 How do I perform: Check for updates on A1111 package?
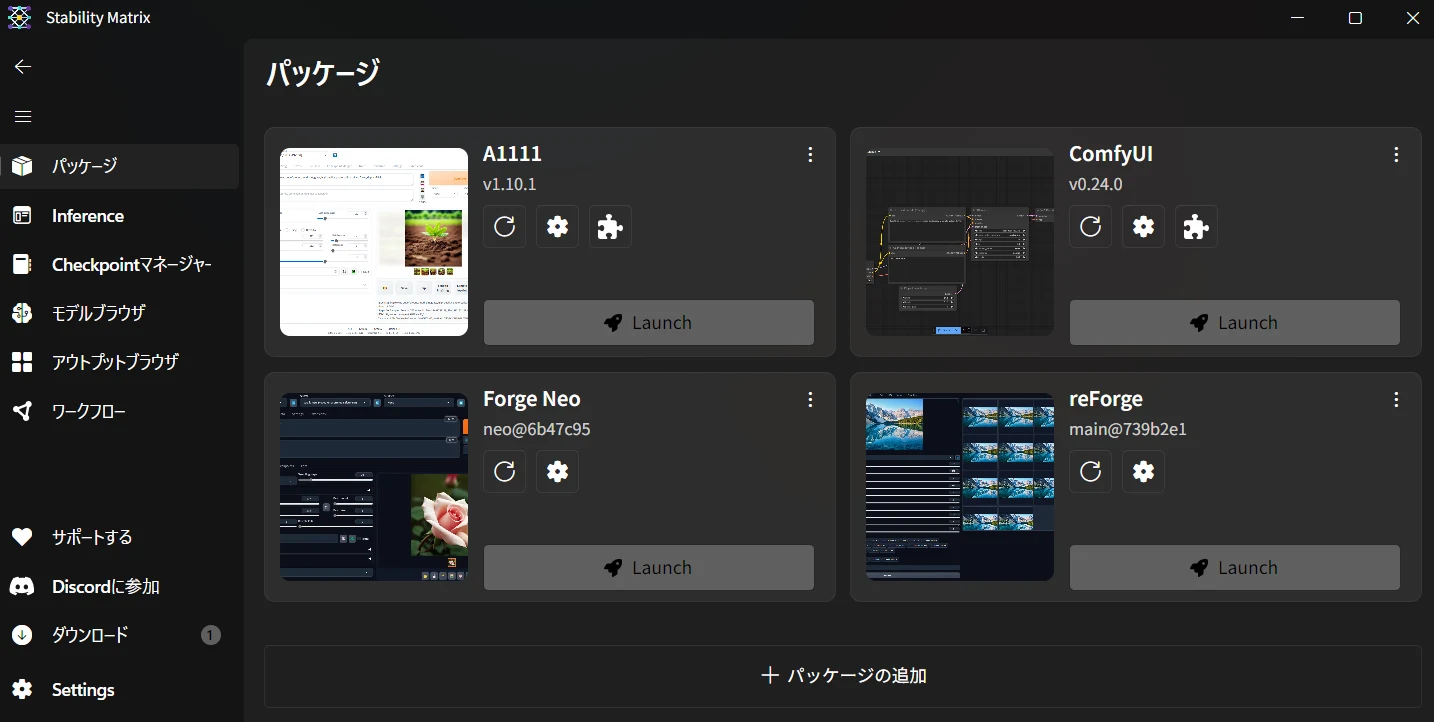pyautogui.click(x=505, y=226)
